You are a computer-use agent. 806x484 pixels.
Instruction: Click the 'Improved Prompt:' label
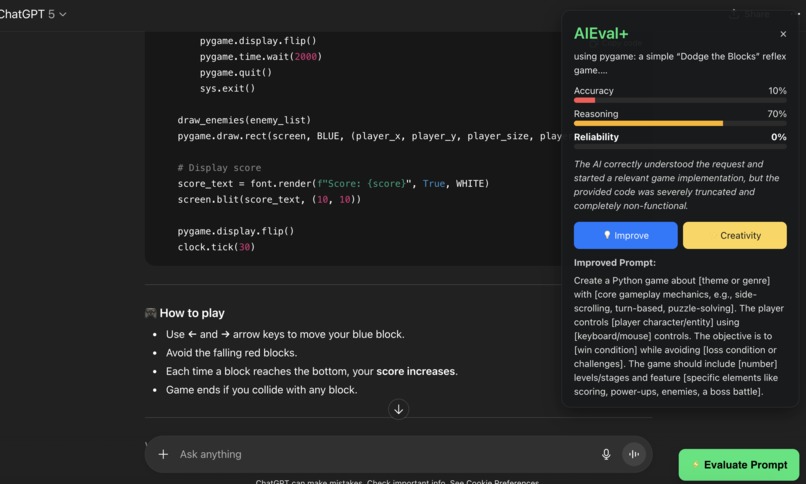(x=615, y=263)
